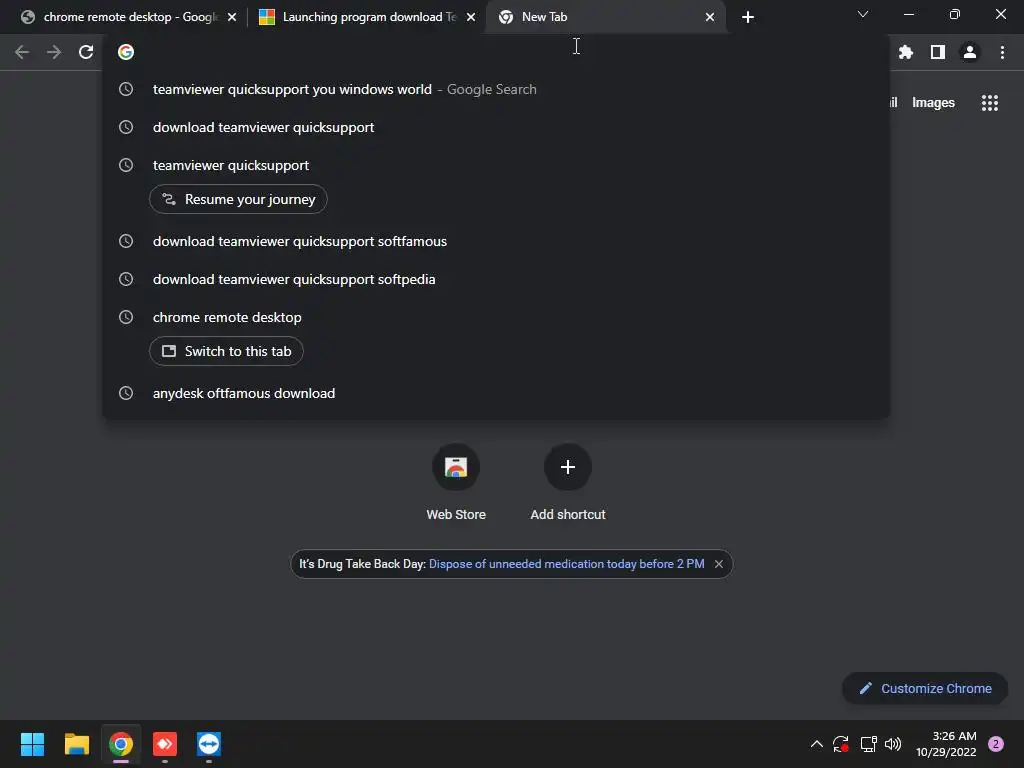Go forward to next page
Screen dimensions: 1024x768
54,52
